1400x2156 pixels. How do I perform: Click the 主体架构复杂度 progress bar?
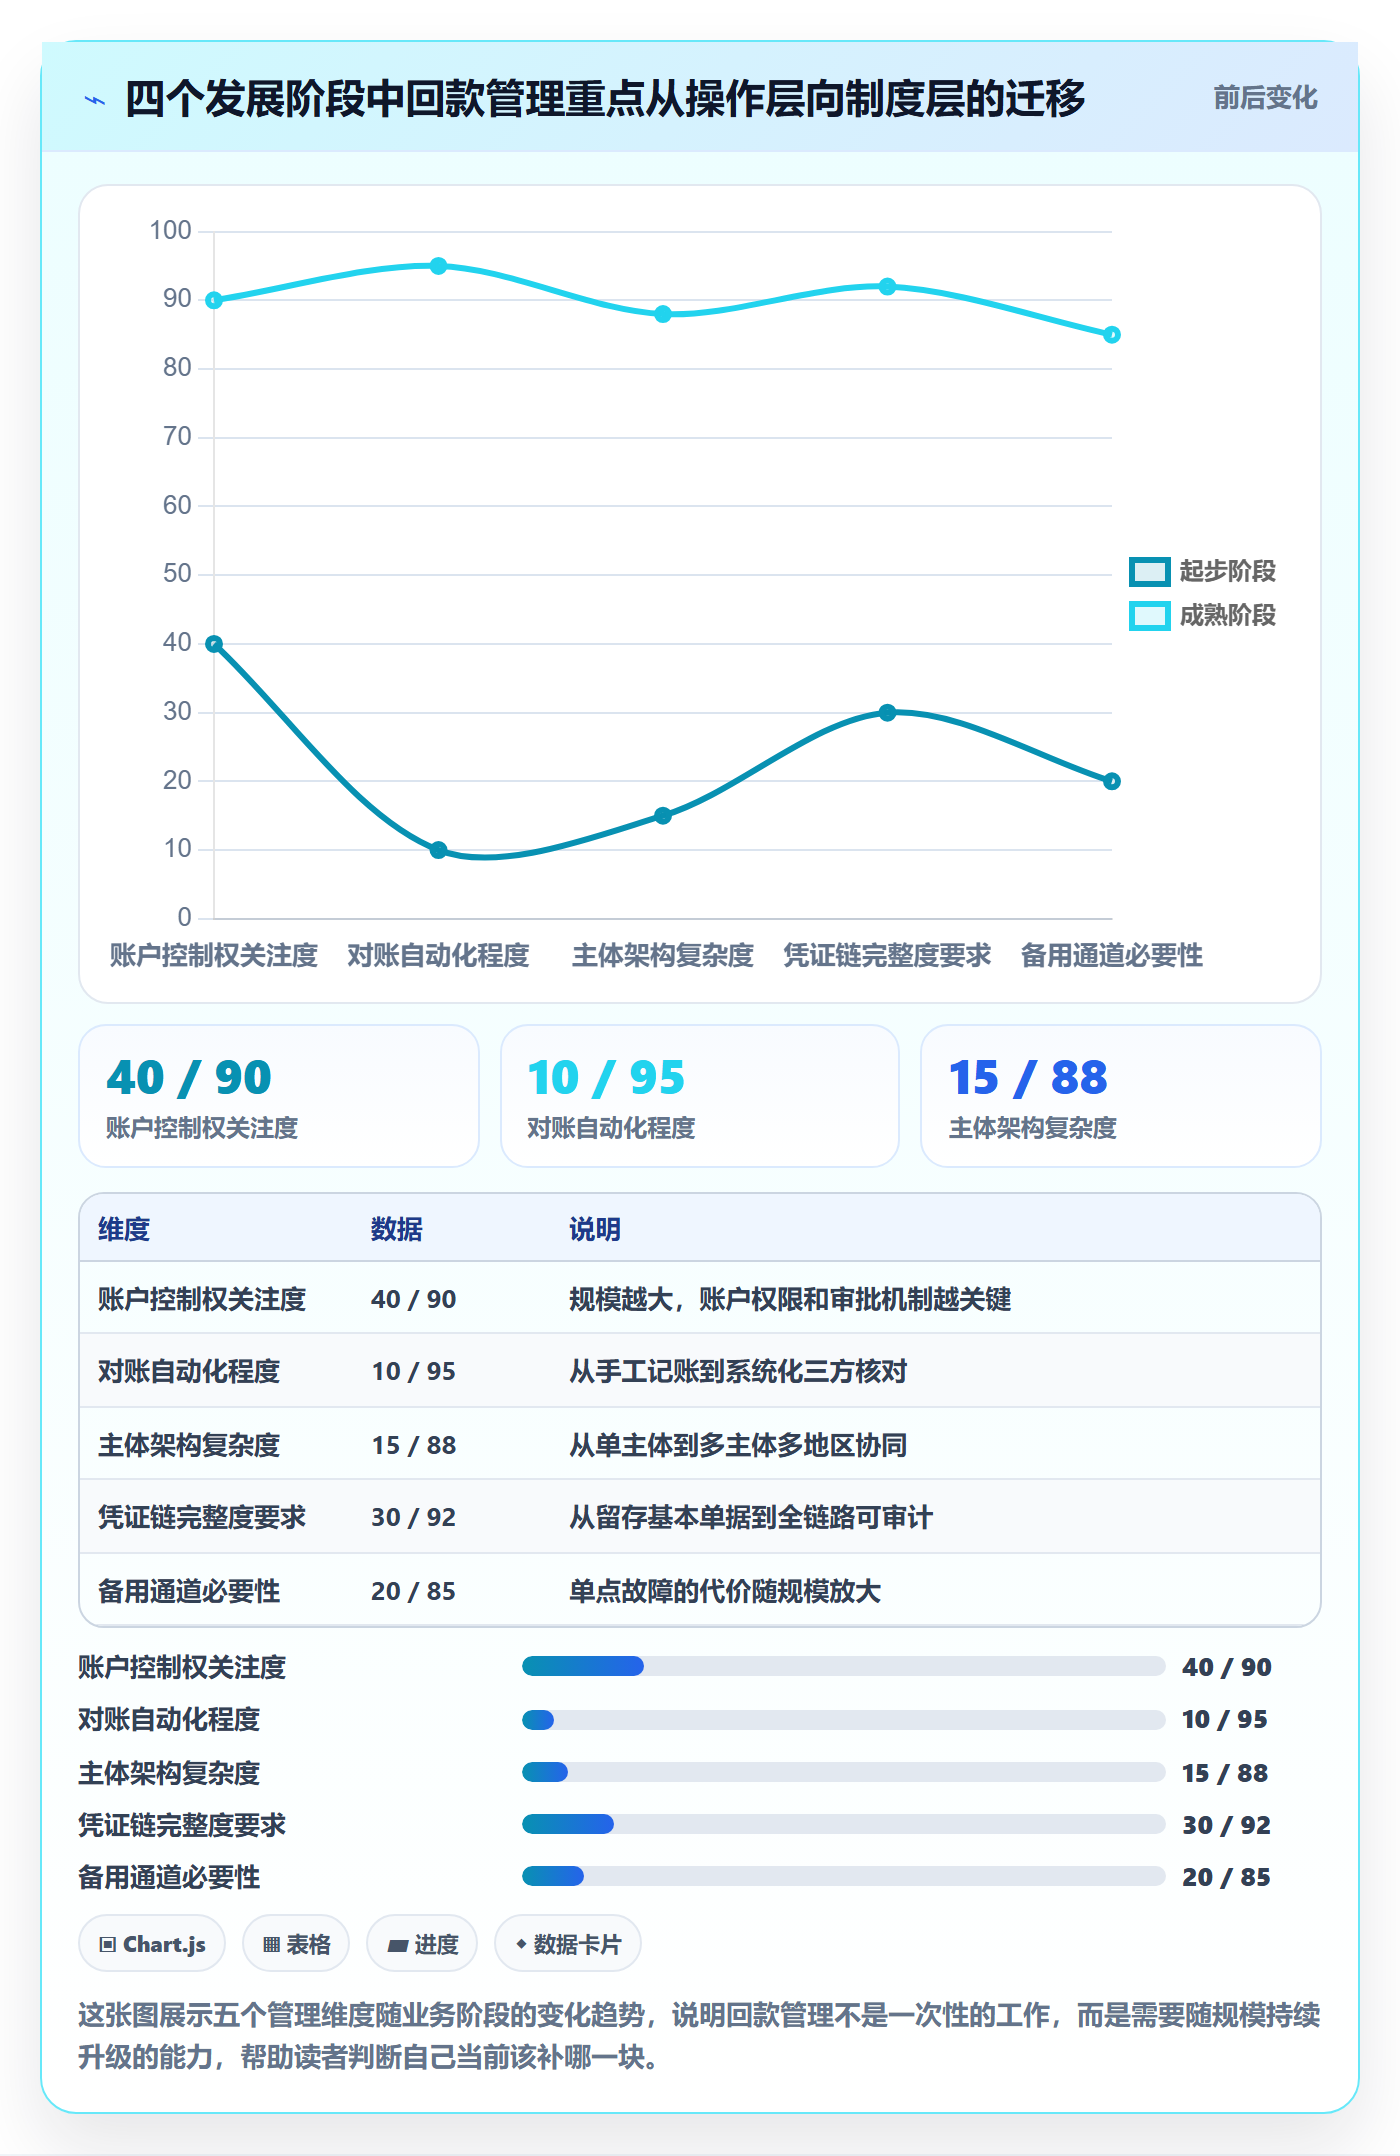tap(843, 1772)
